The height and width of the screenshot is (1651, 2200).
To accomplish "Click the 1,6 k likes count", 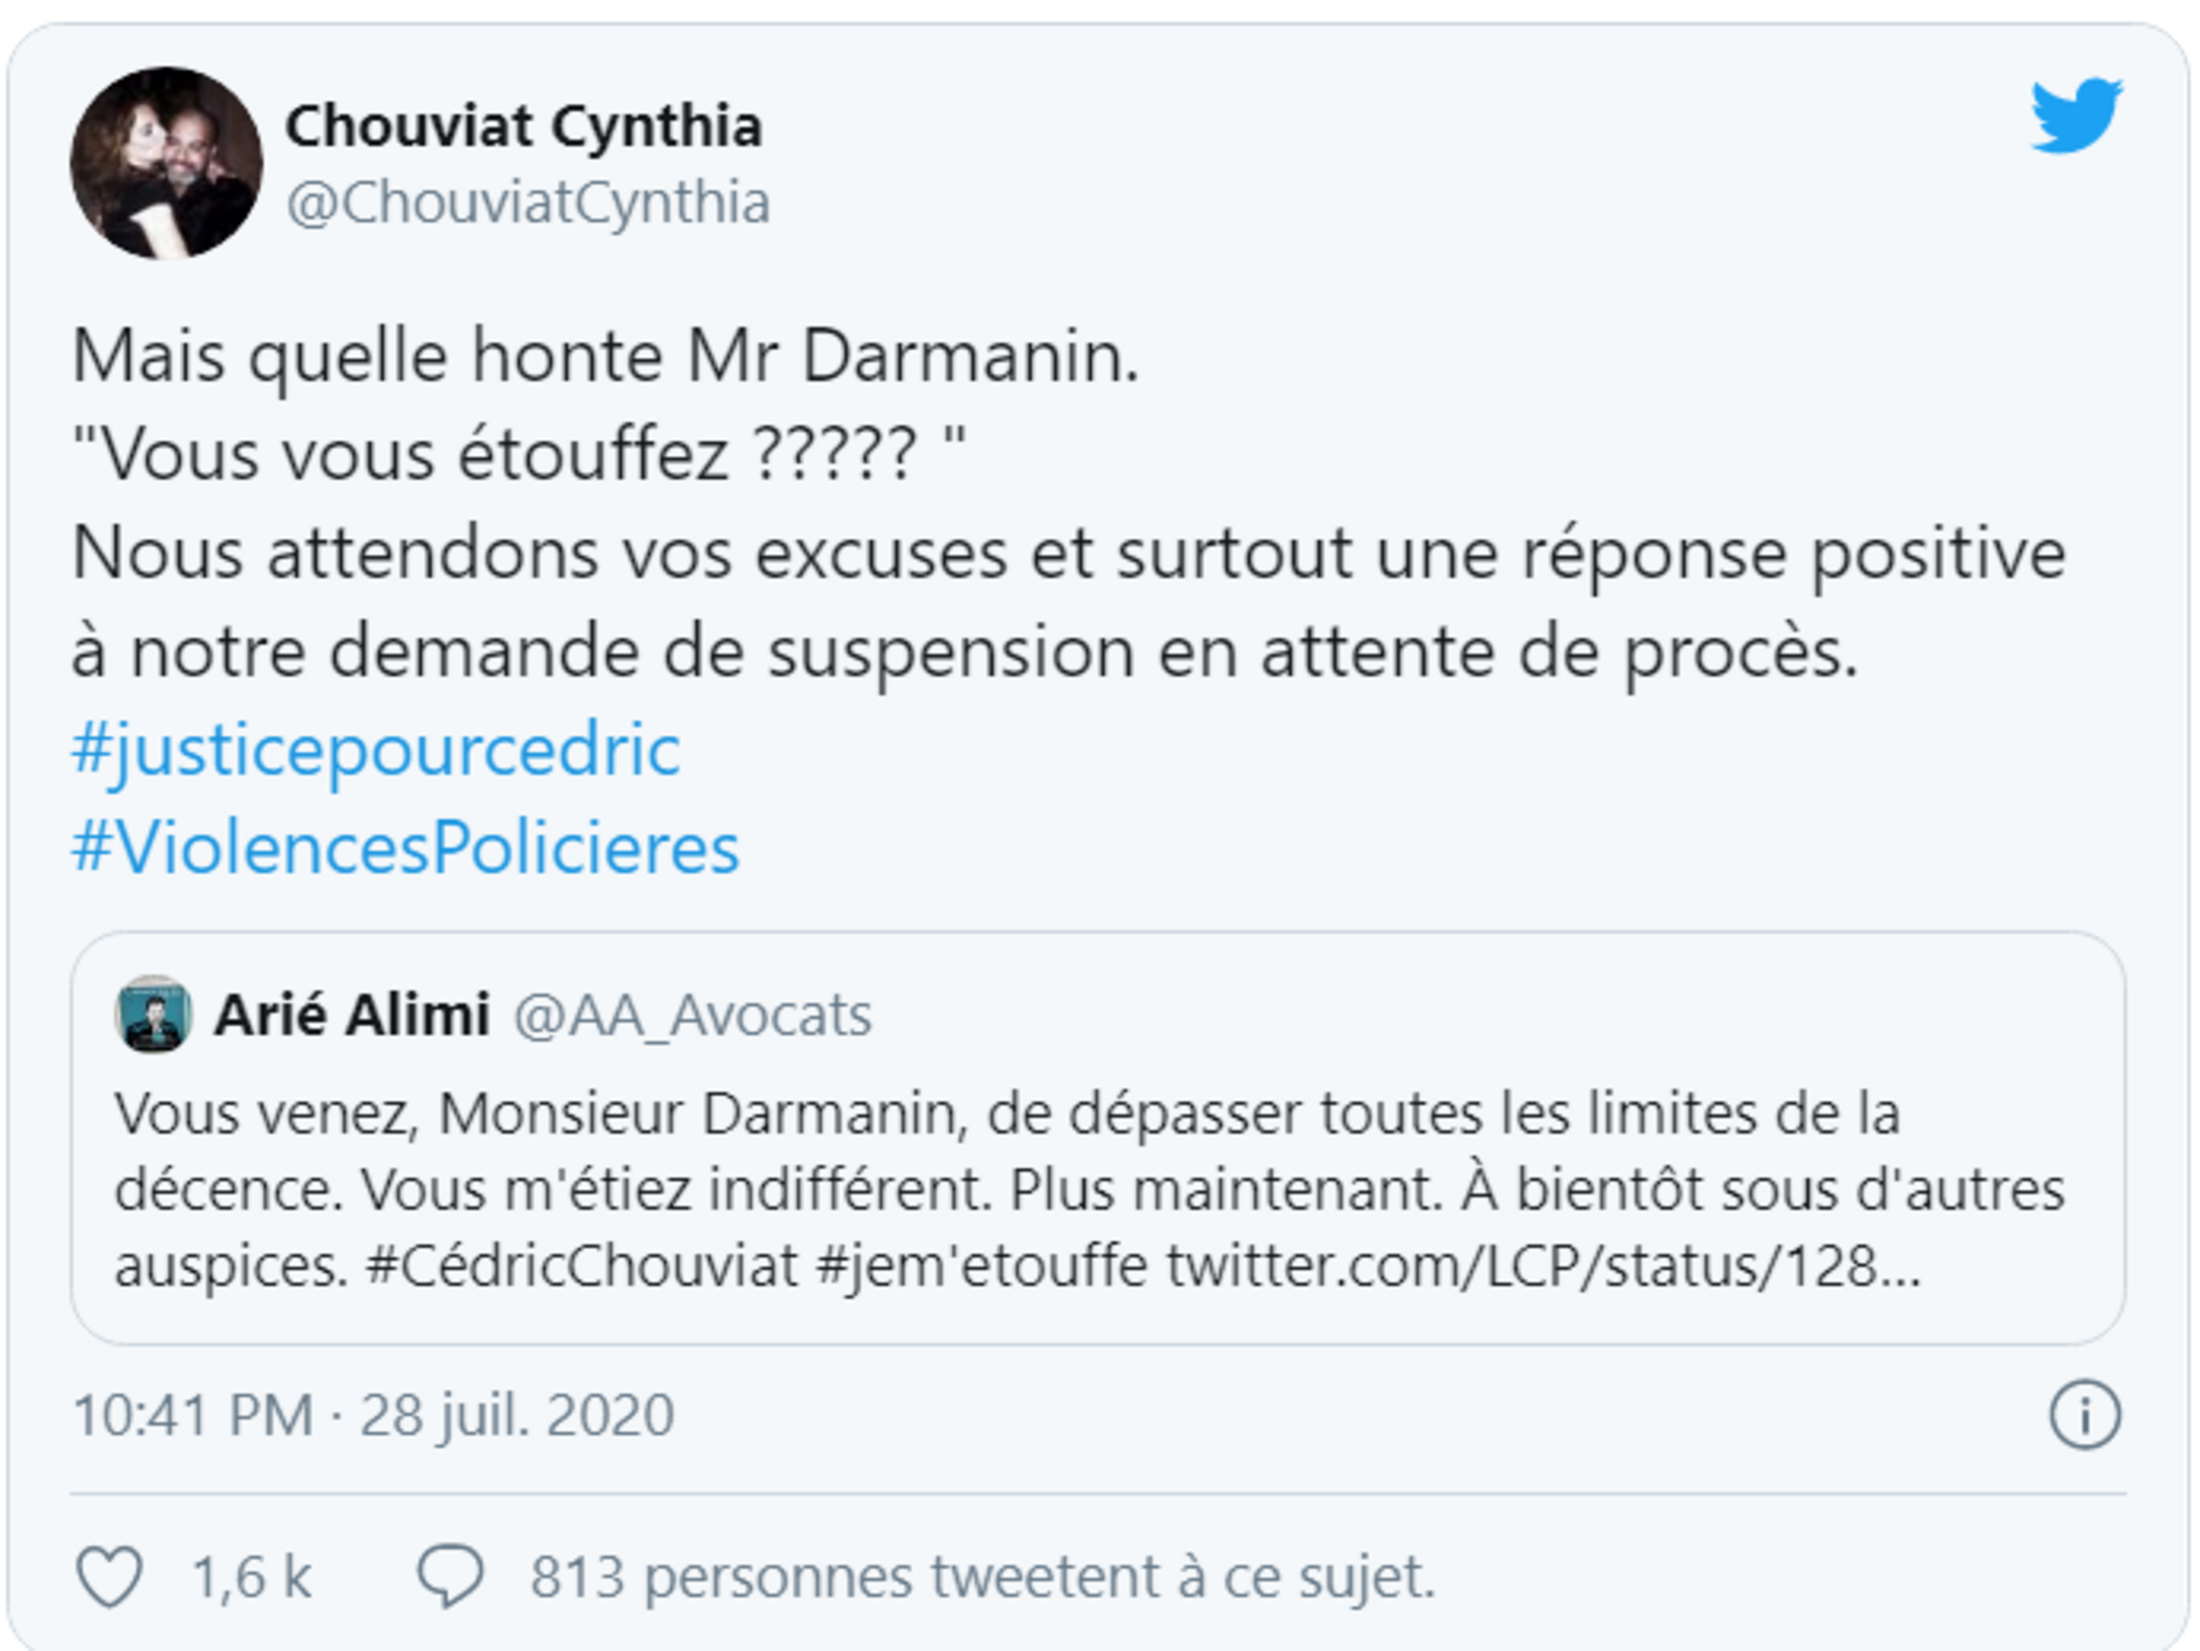I will [x=251, y=1577].
